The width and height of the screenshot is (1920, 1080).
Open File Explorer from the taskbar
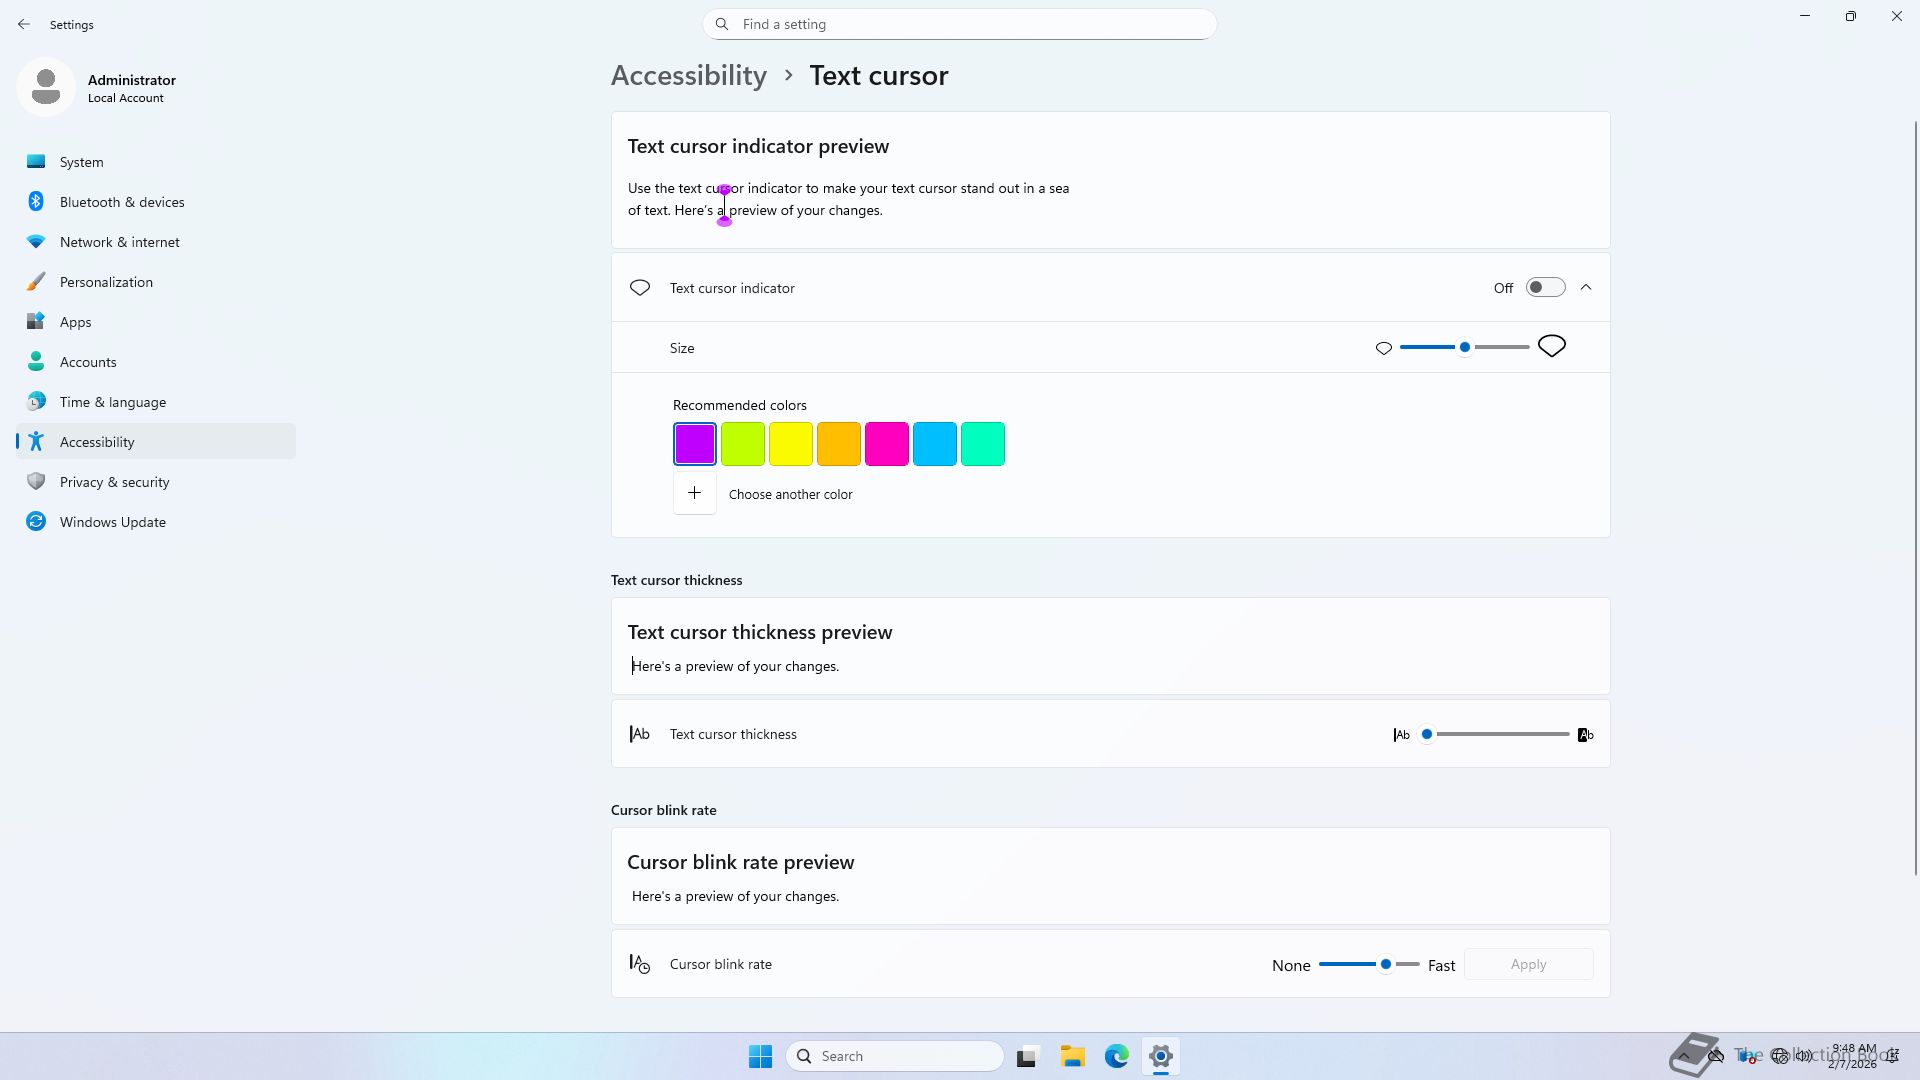(1072, 1056)
